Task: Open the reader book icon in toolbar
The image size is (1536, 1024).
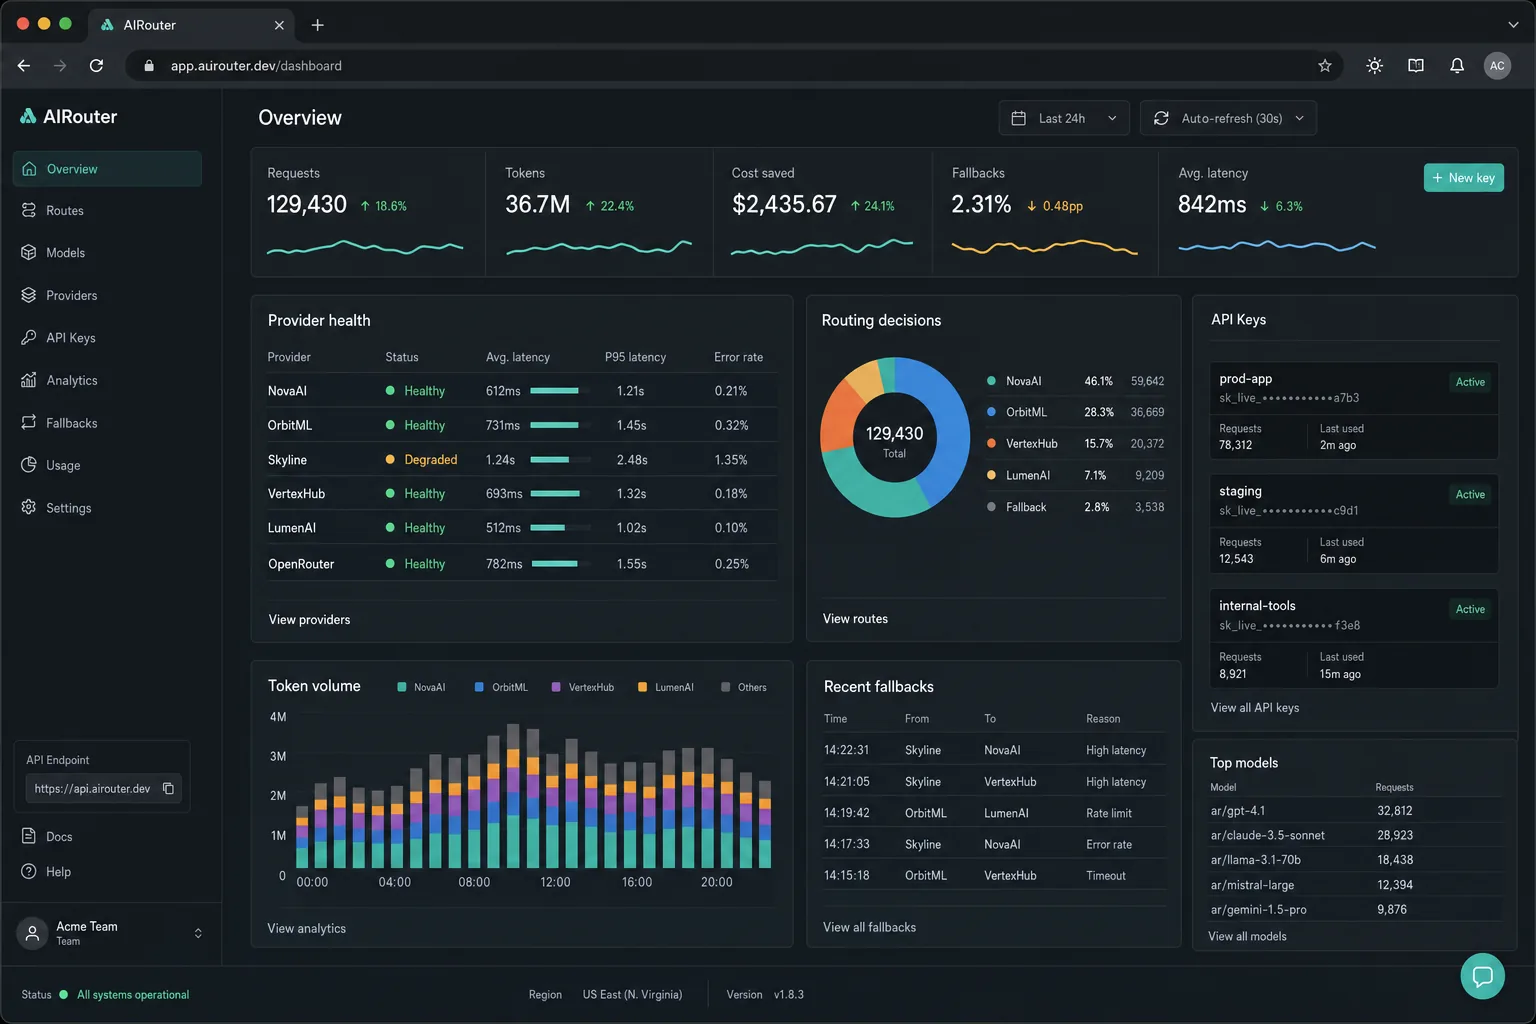Action: pos(1416,66)
